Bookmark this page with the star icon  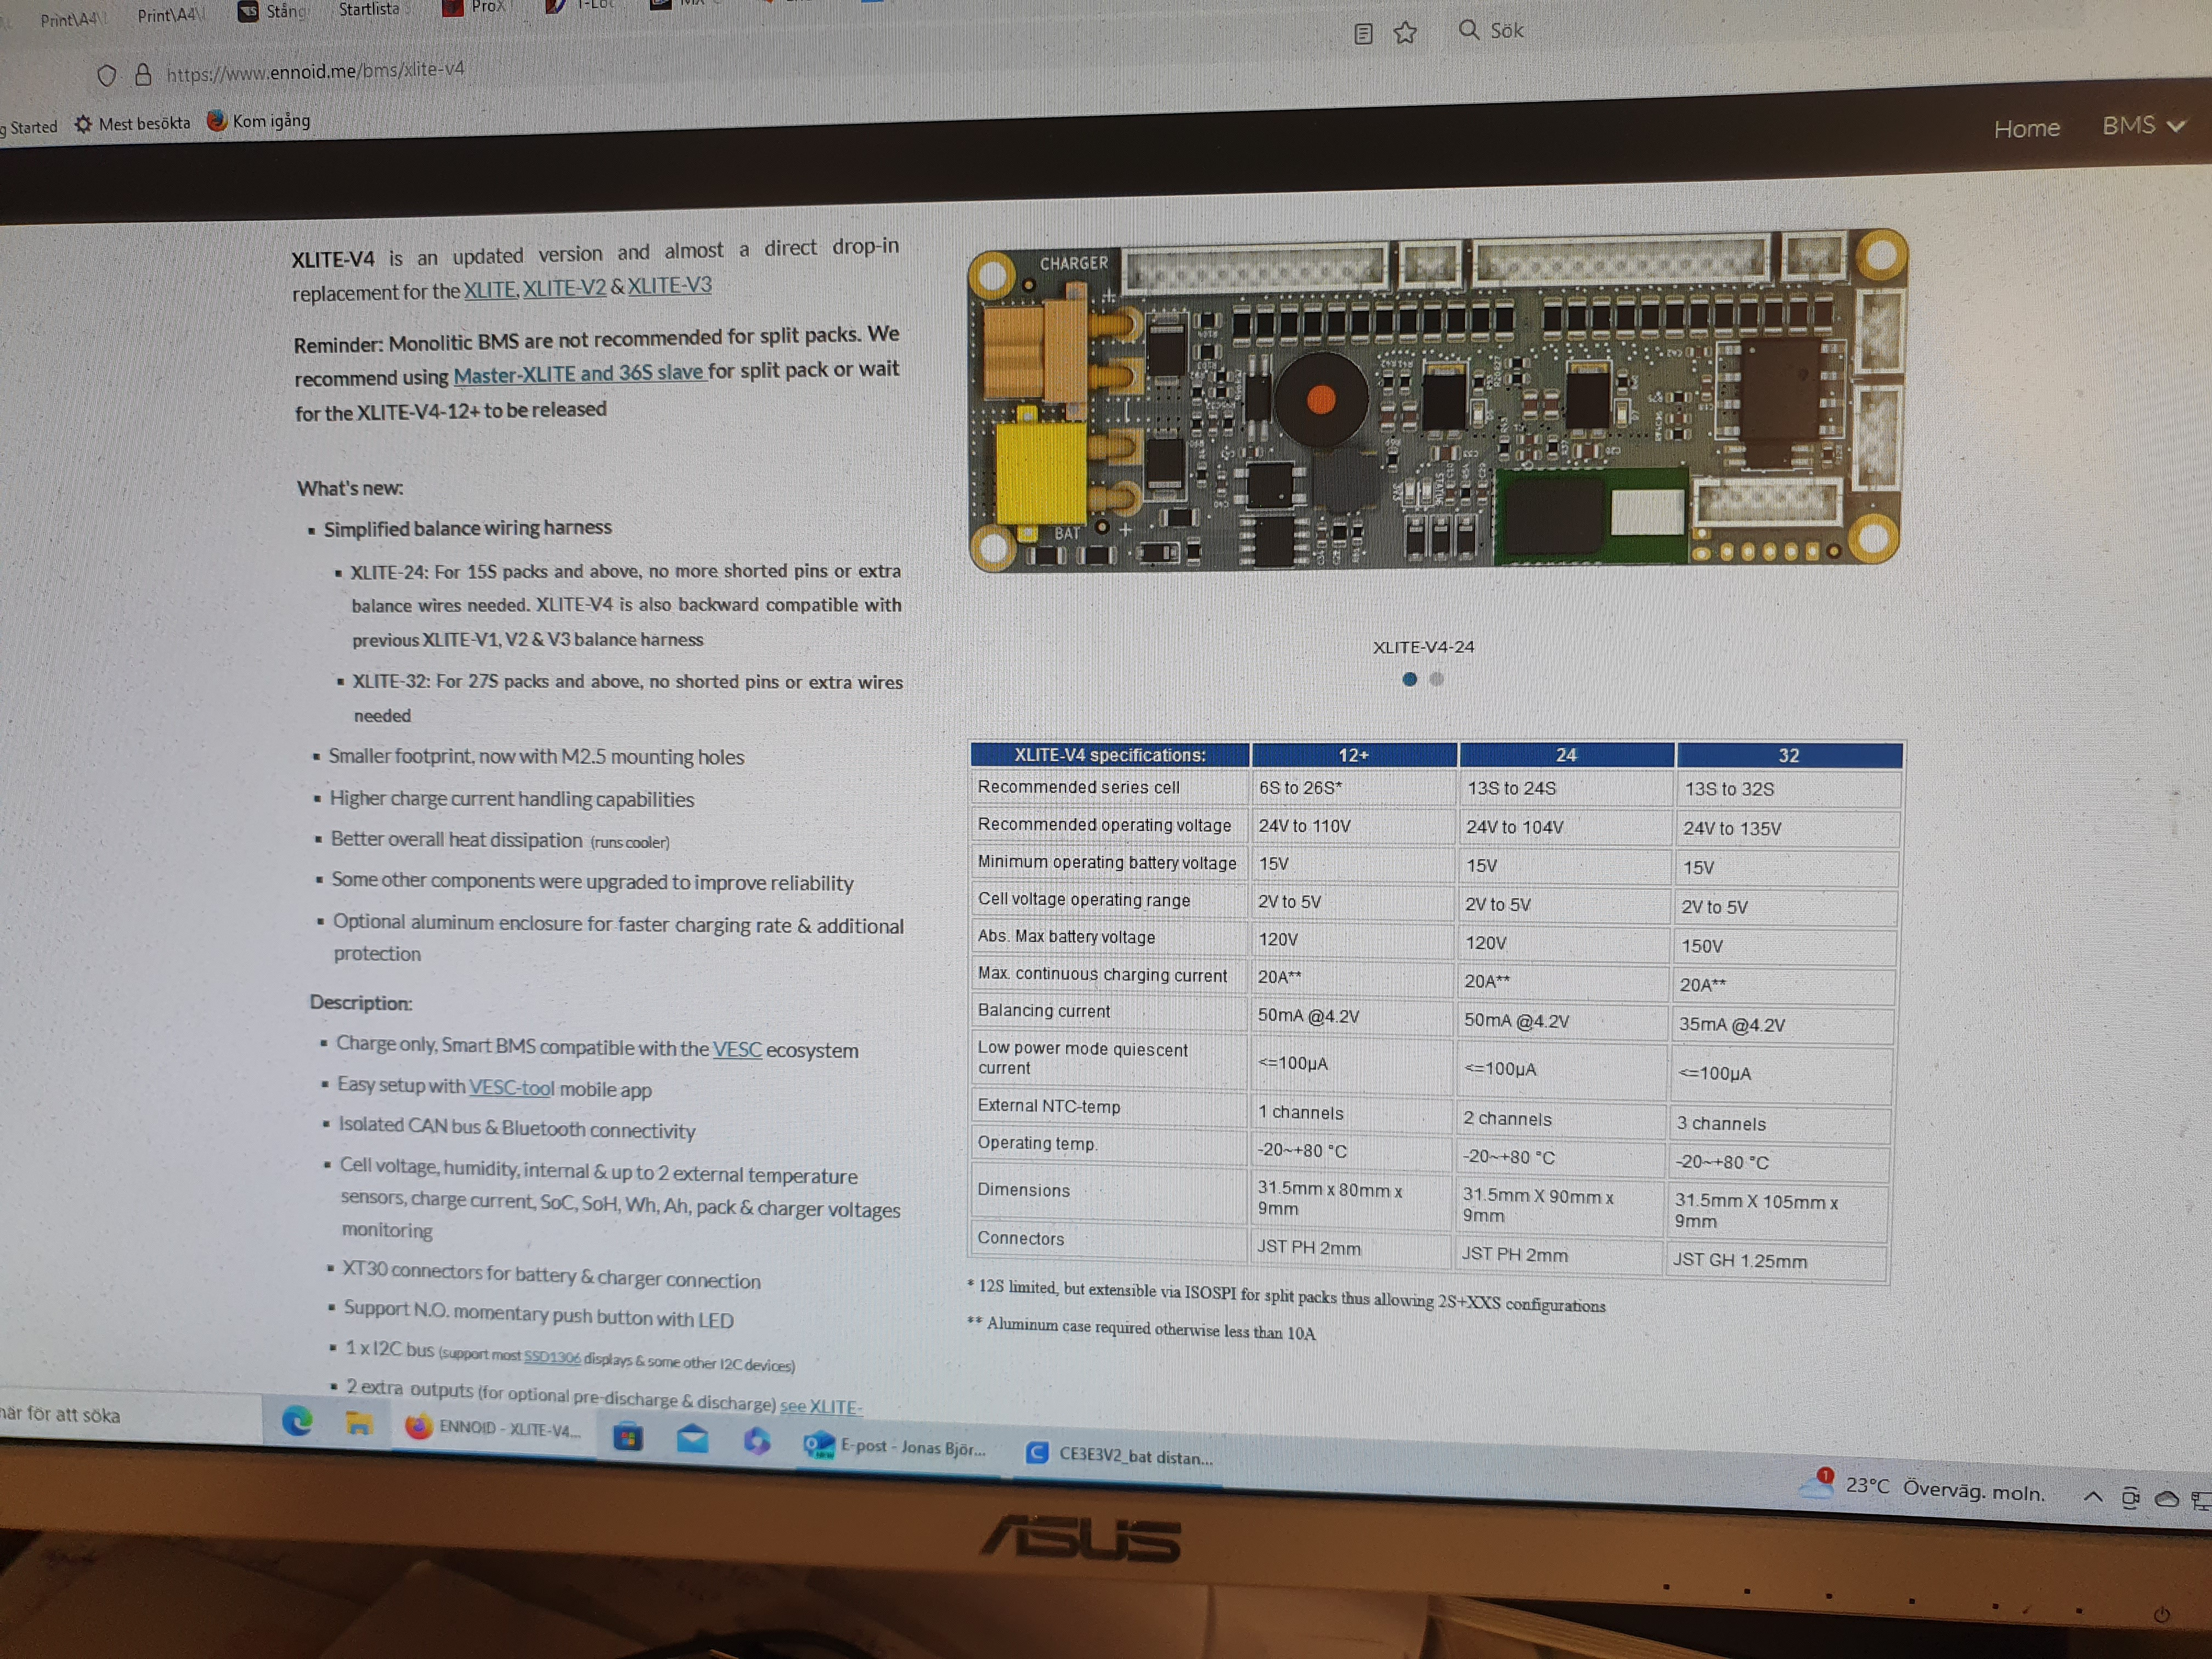(1405, 33)
